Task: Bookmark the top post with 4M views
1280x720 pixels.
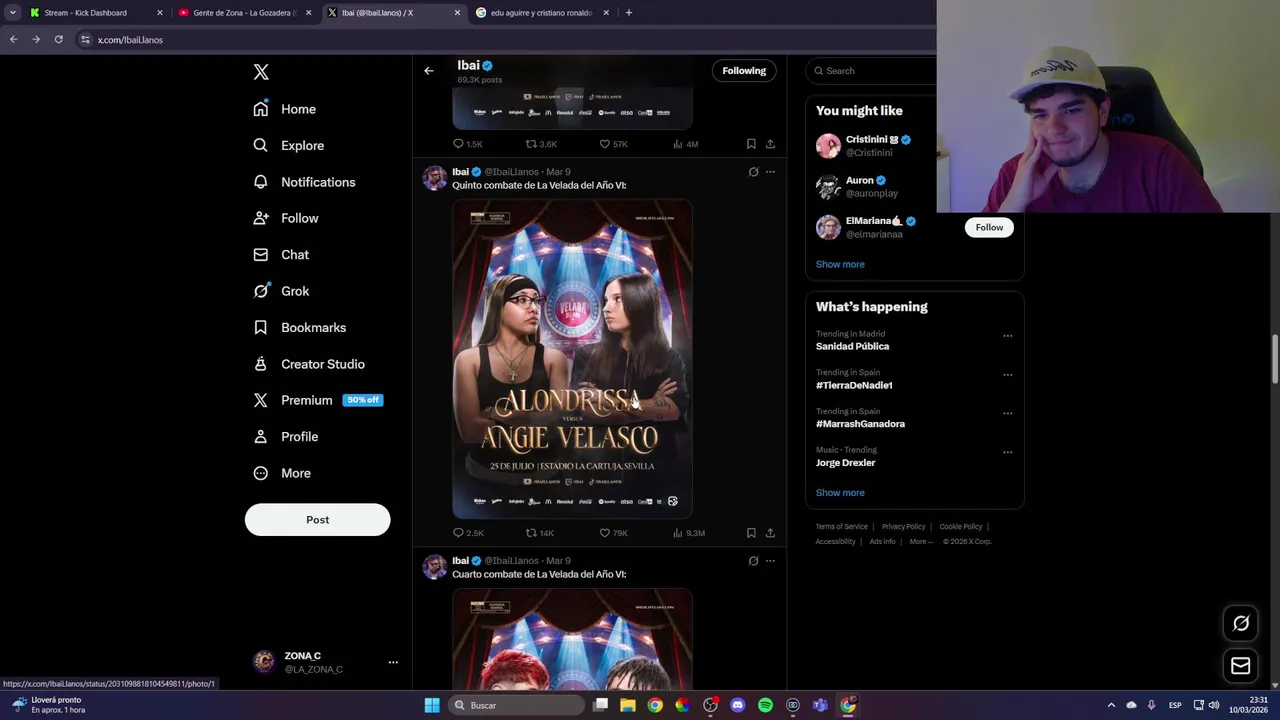Action: click(751, 144)
